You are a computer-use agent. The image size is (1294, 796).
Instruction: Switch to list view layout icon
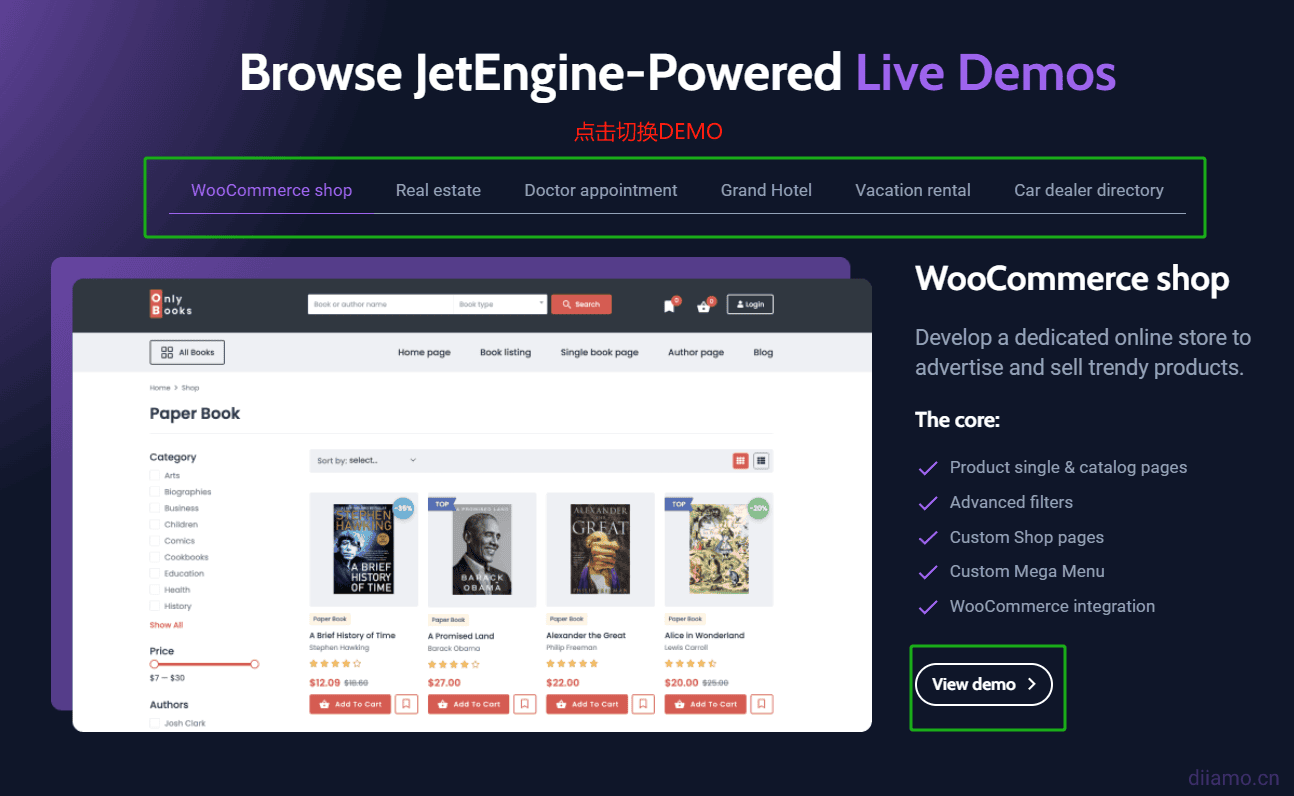point(761,461)
